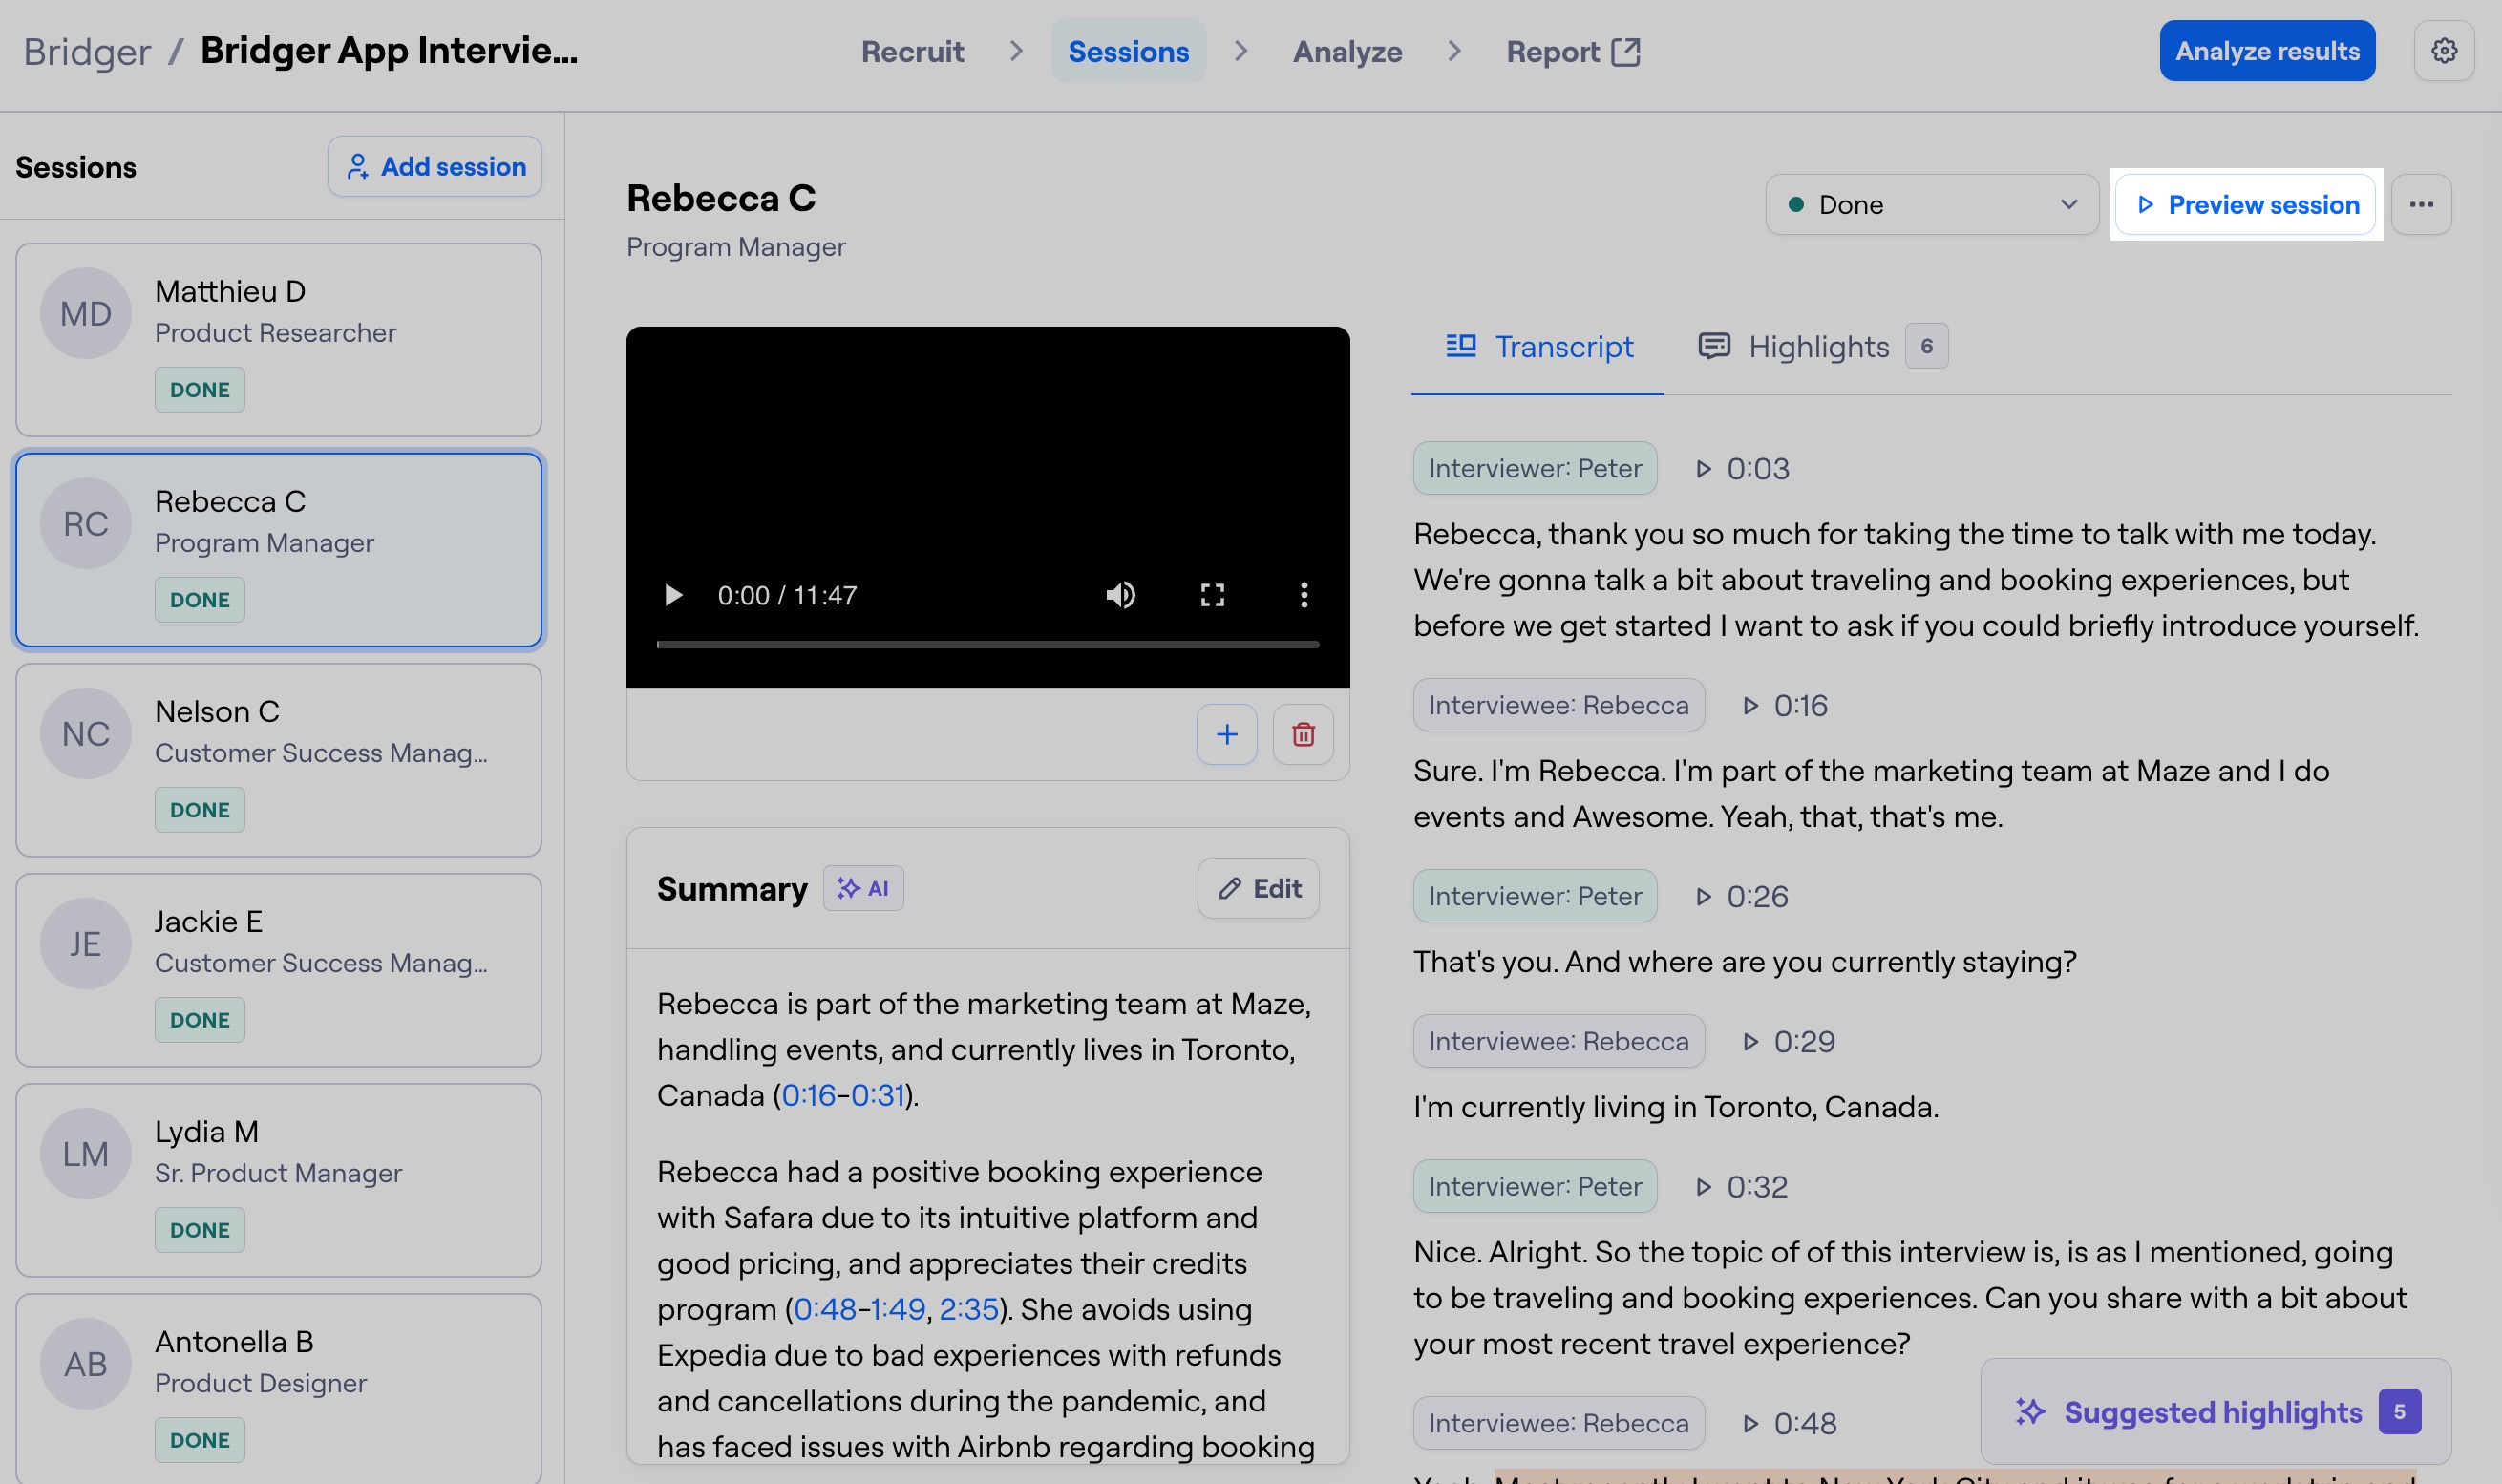Navigate to Bridger breadcrumb
2502x1484 pixels.
pyautogui.click(x=87, y=52)
